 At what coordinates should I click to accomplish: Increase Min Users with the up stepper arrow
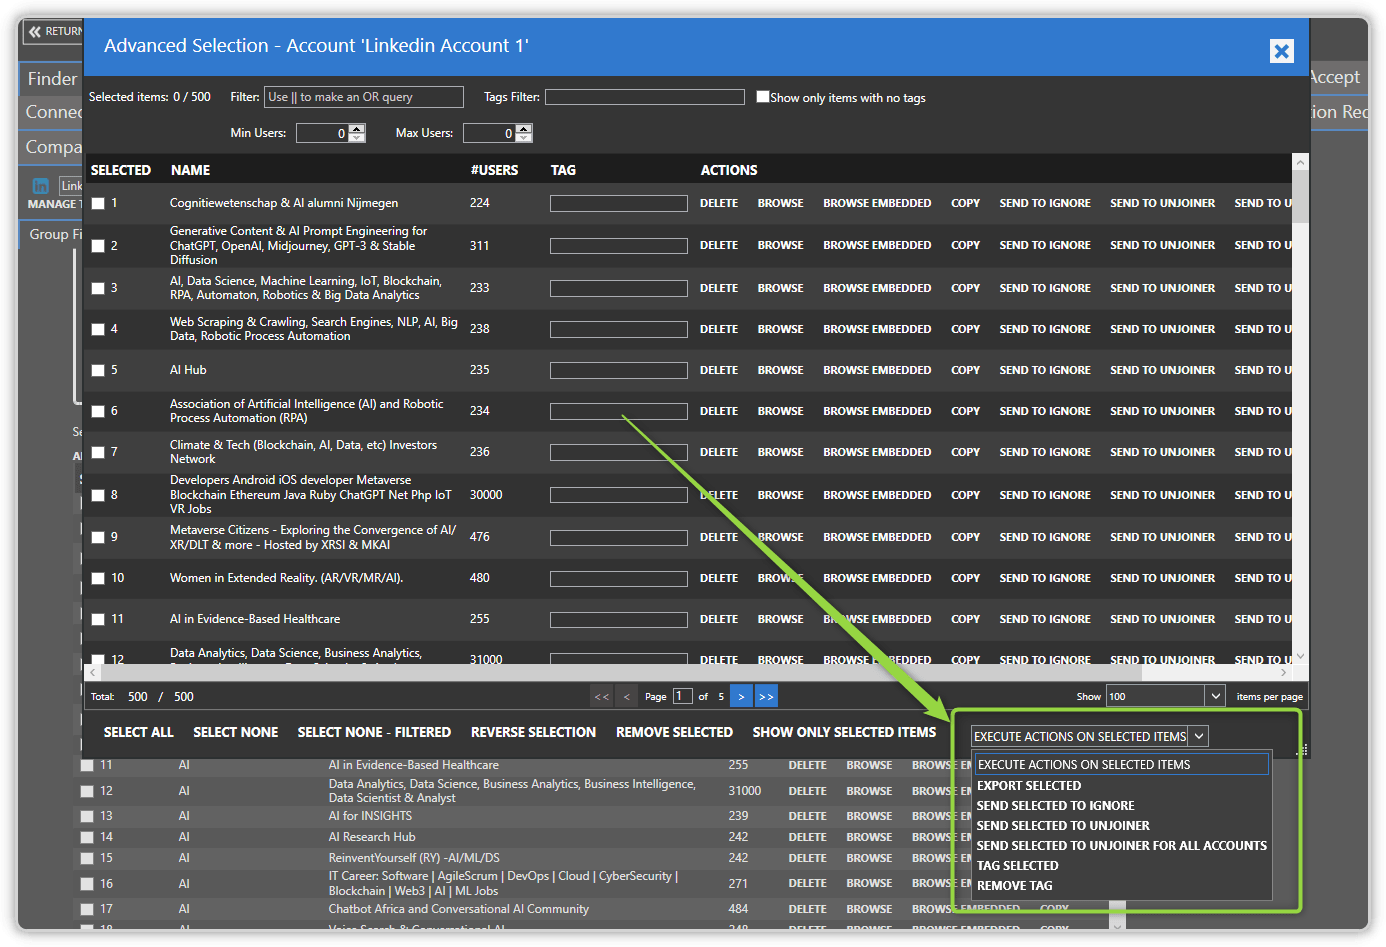tap(357, 127)
